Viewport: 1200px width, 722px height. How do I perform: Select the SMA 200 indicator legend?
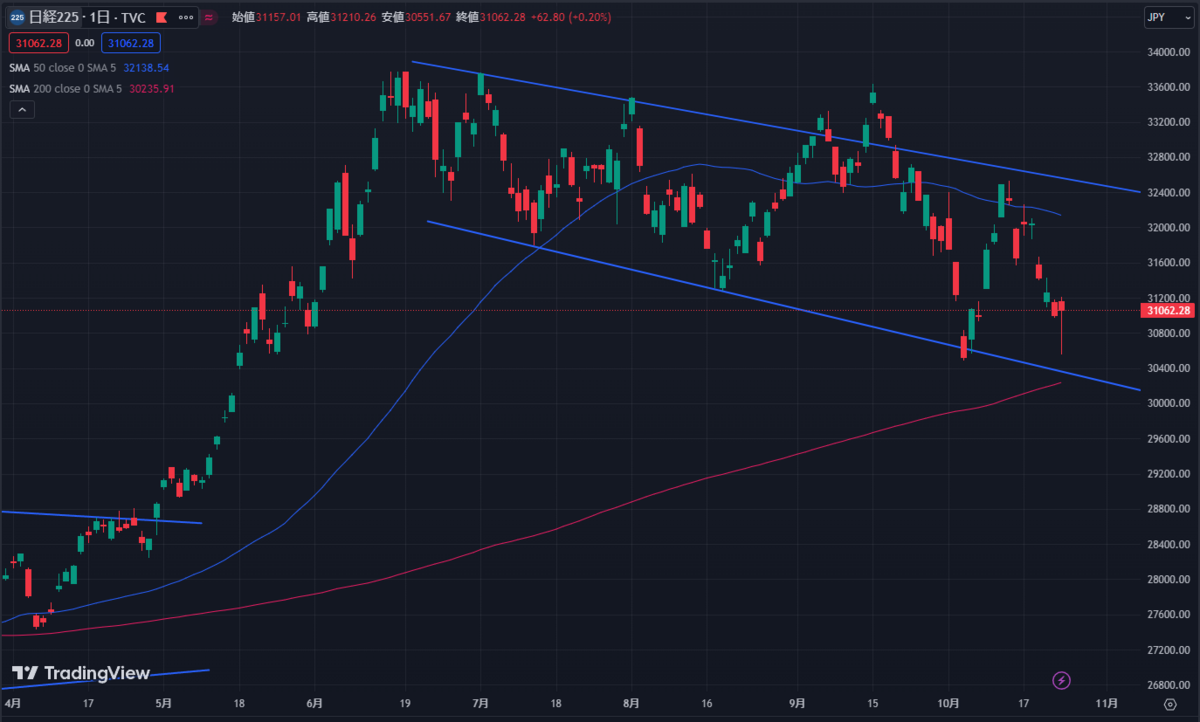coord(66,88)
